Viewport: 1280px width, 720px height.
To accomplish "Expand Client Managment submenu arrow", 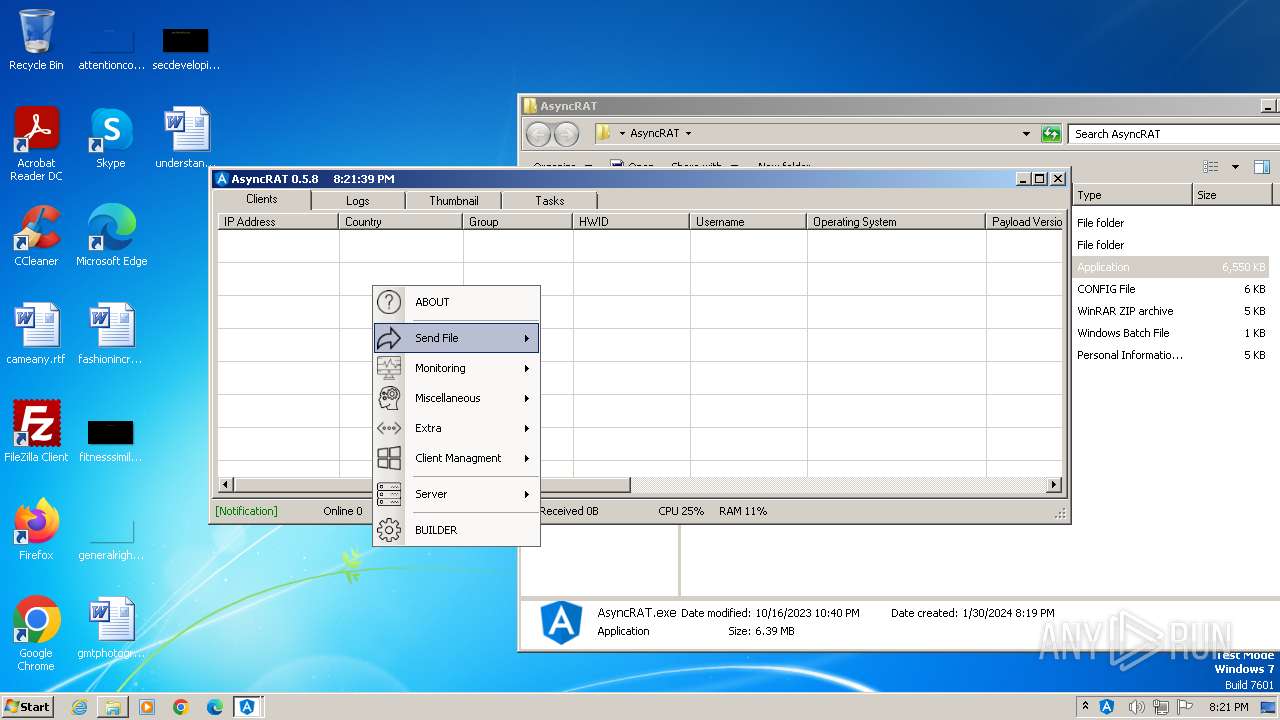I will [526, 458].
